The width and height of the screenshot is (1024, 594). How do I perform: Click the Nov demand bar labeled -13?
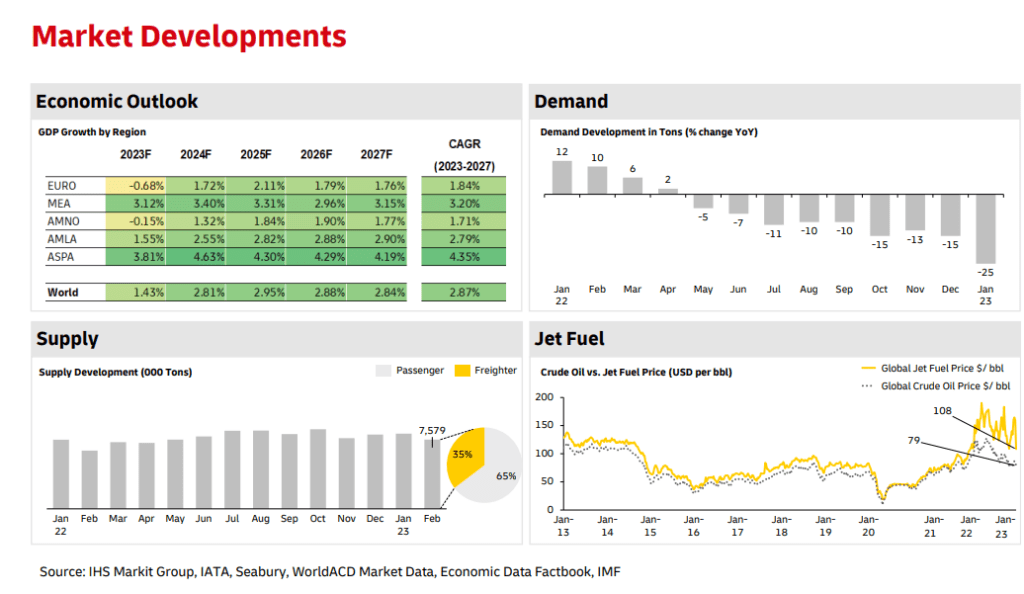click(x=915, y=213)
